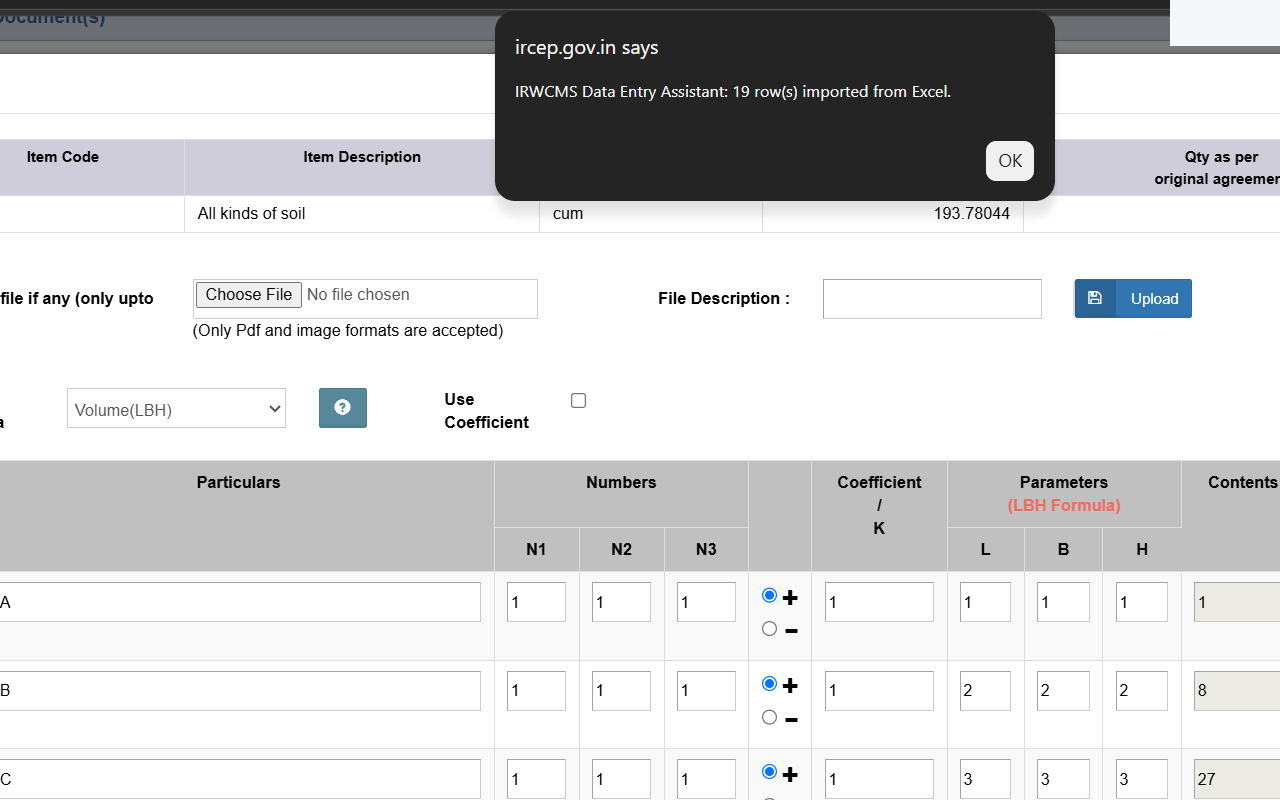Click N2 field in row C
This screenshot has width=1280, height=800.
(x=621, y=779)
